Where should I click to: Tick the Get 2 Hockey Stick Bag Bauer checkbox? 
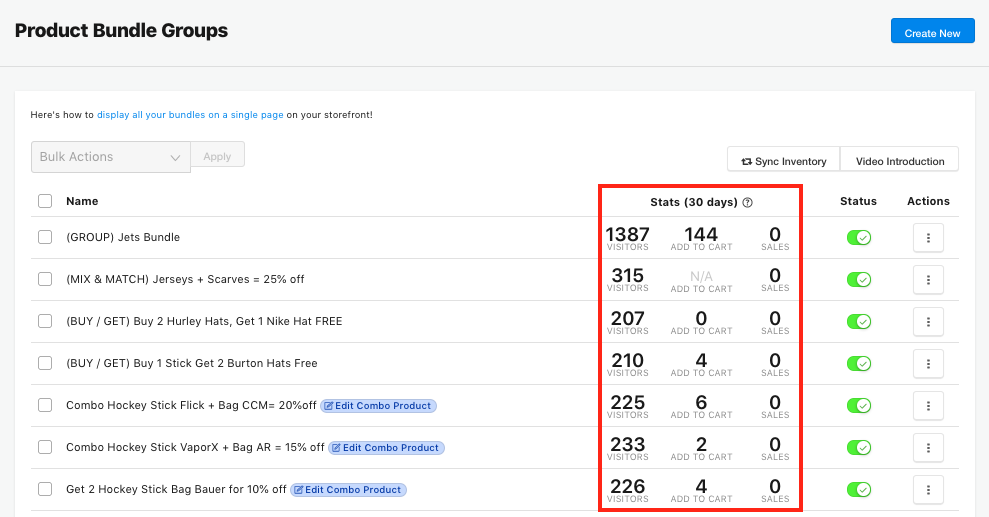point(45,489)
